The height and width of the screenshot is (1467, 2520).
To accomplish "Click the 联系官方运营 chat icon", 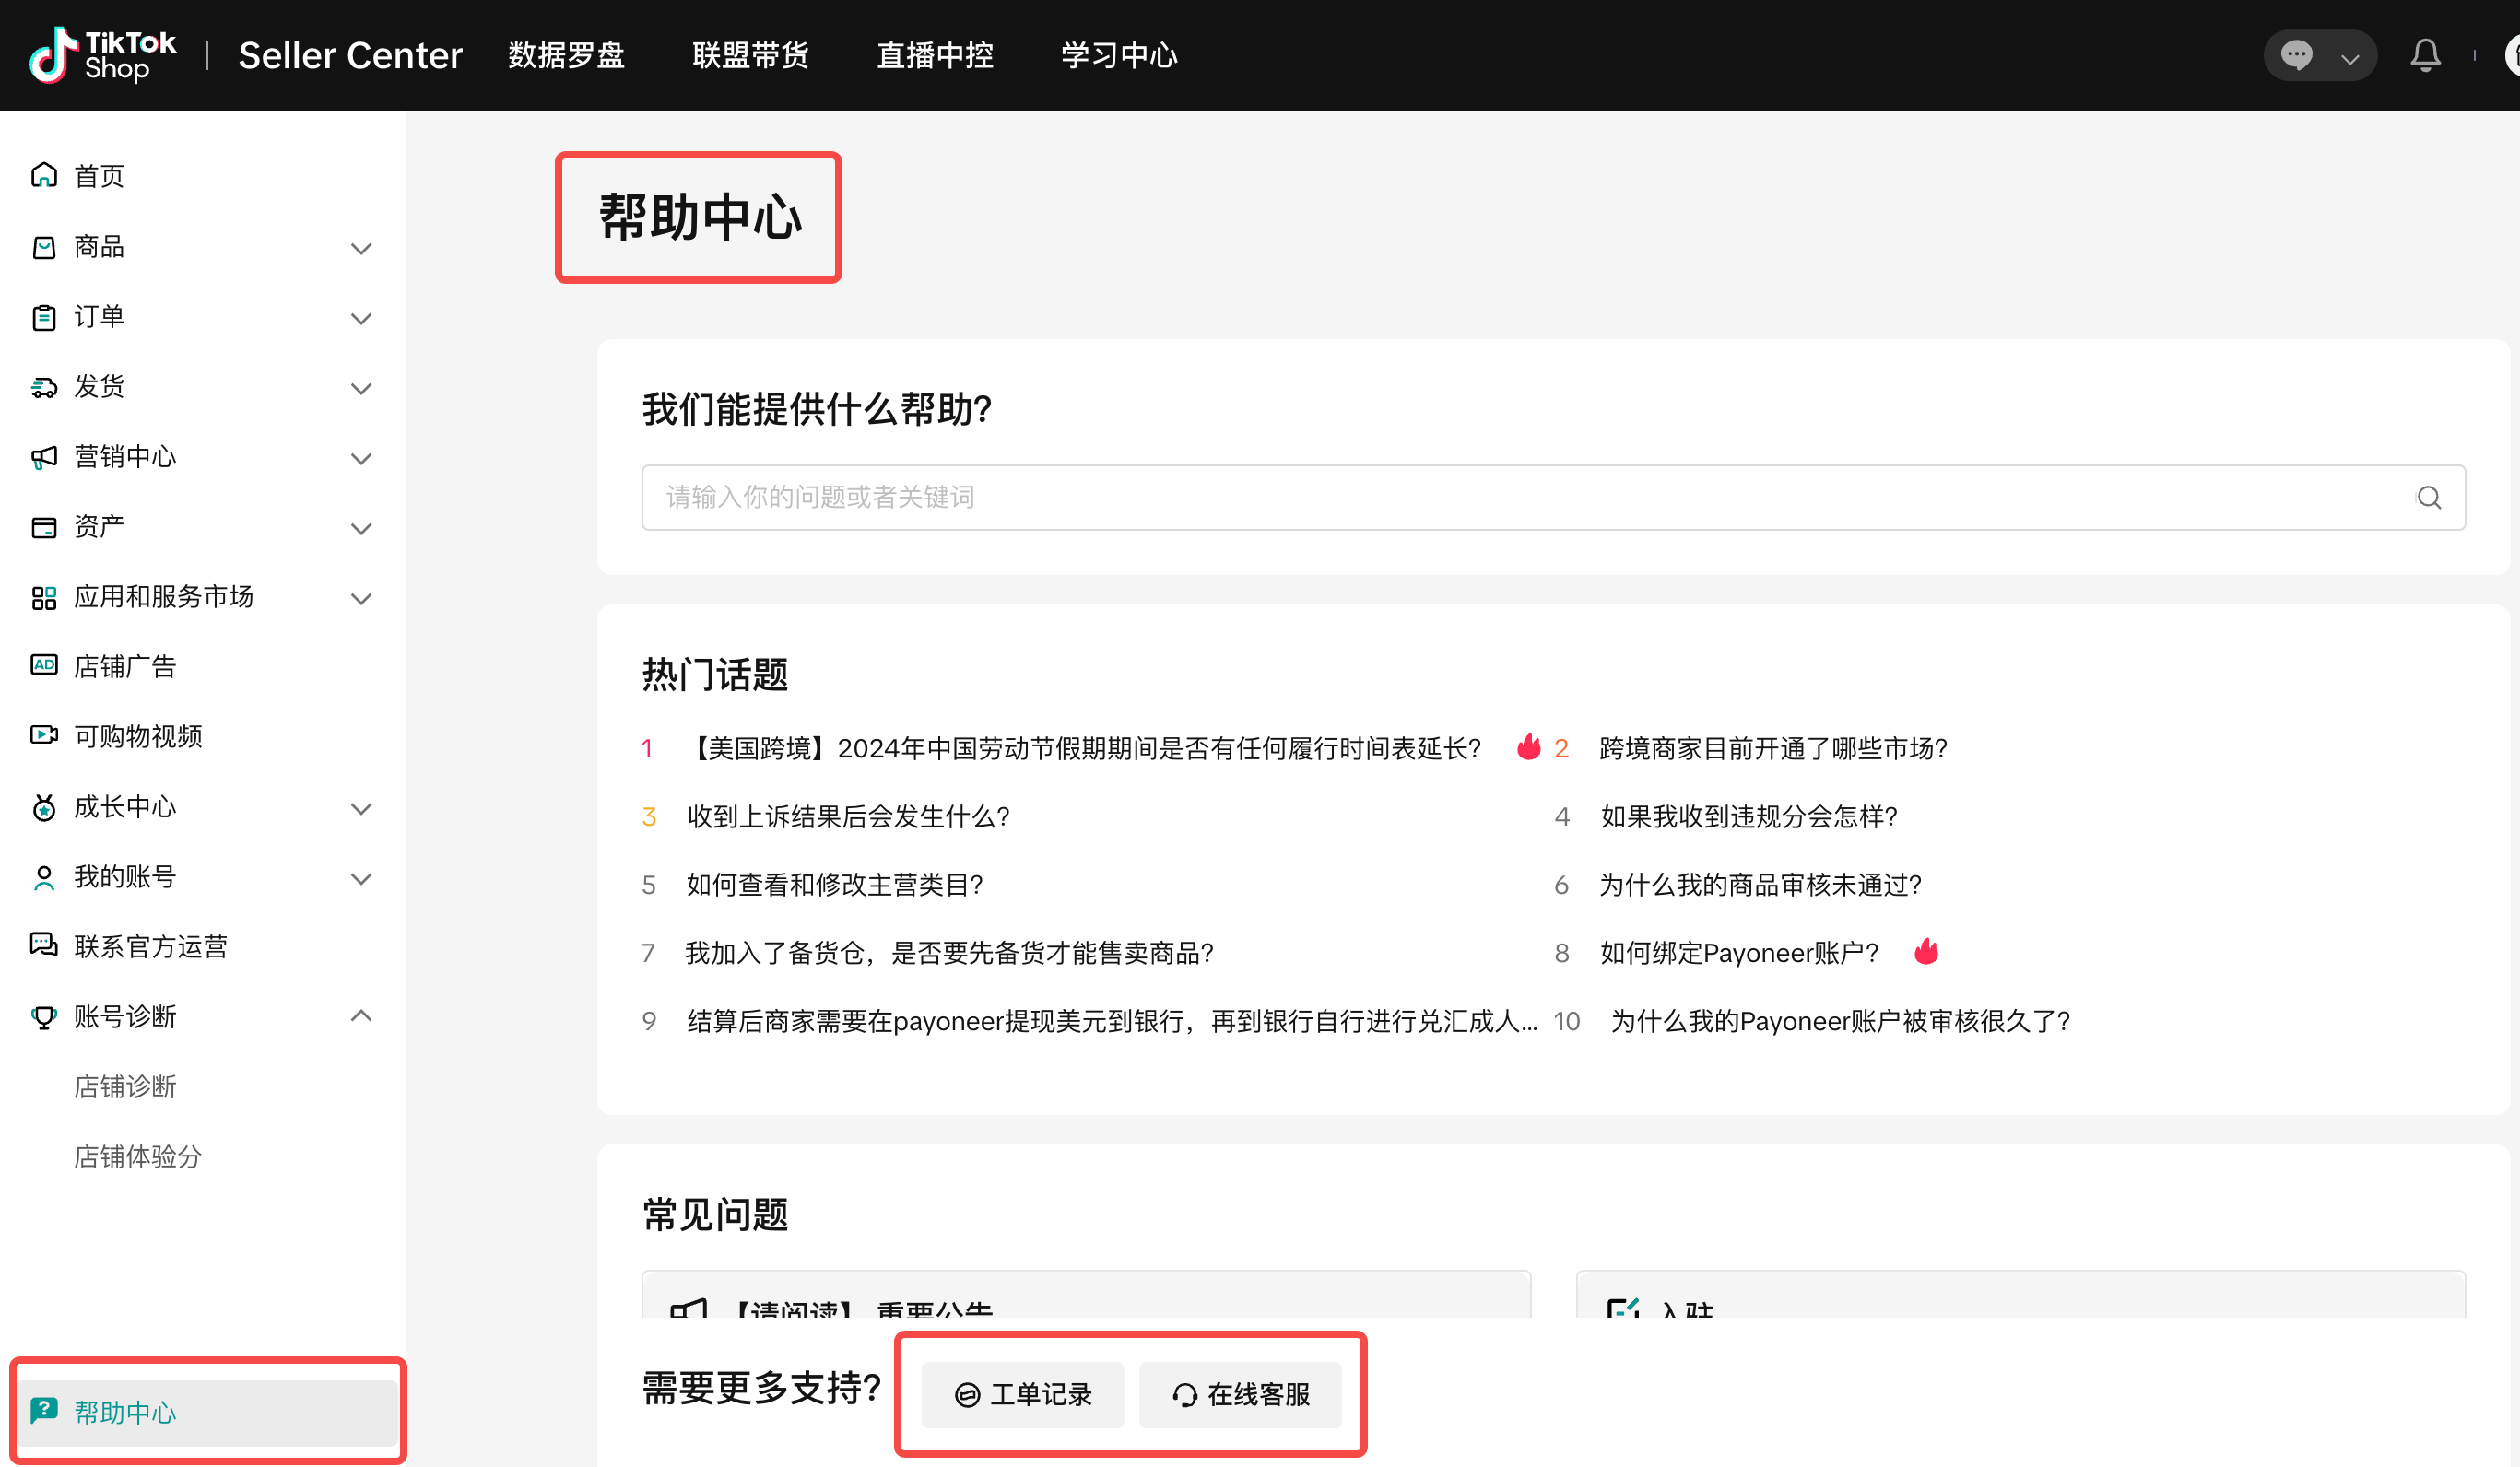I will point(44,946).
